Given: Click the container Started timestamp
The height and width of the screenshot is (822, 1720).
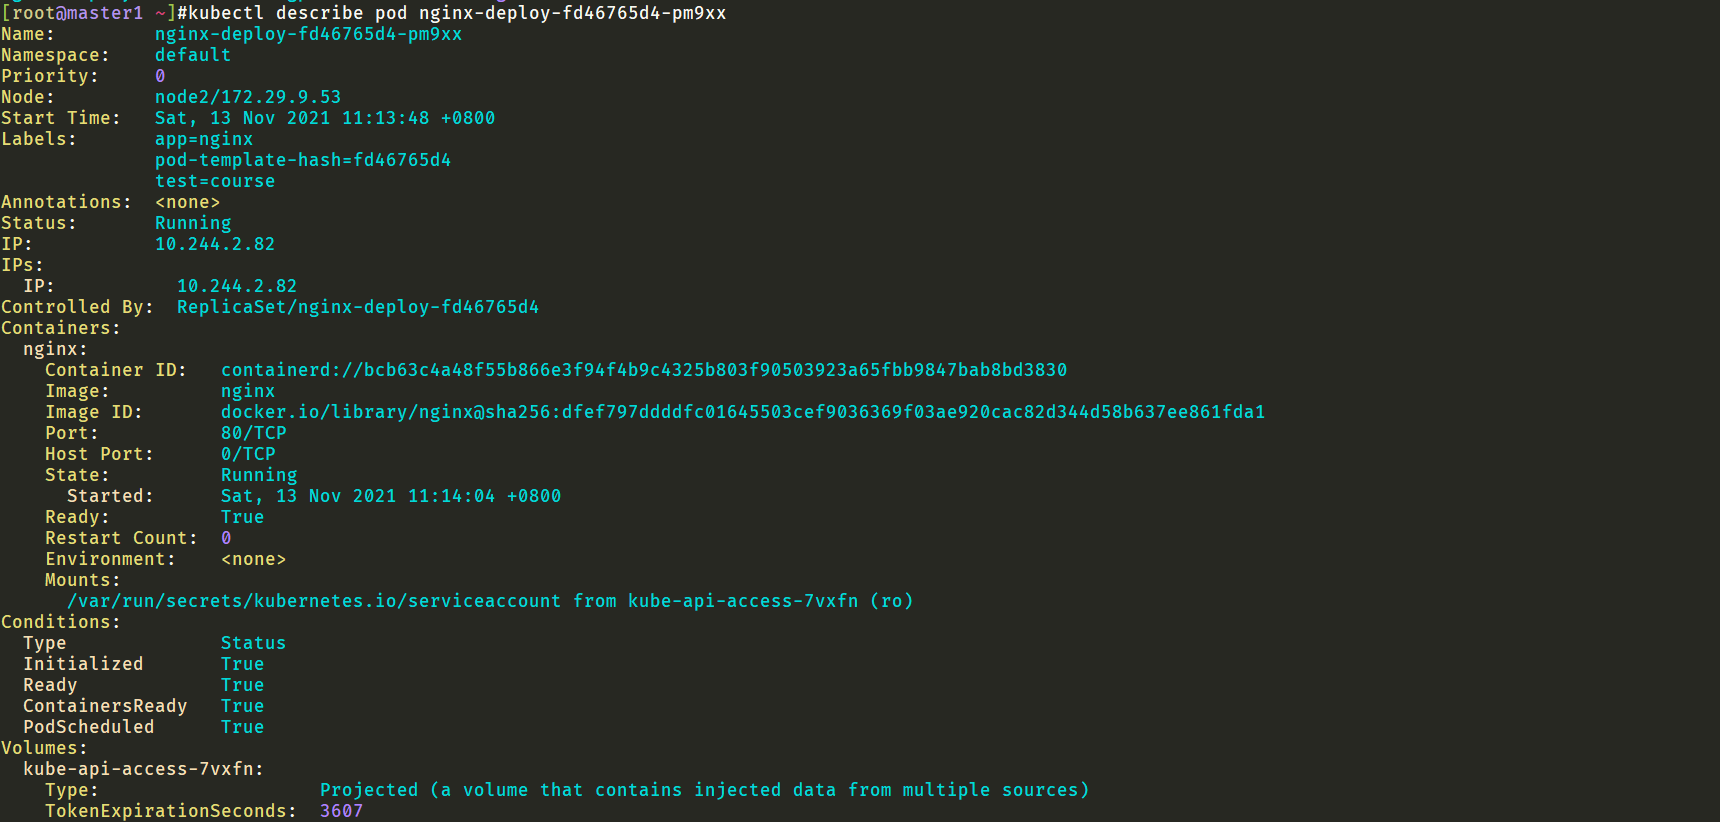Looking at the screenshot, I should coord(391,496).
